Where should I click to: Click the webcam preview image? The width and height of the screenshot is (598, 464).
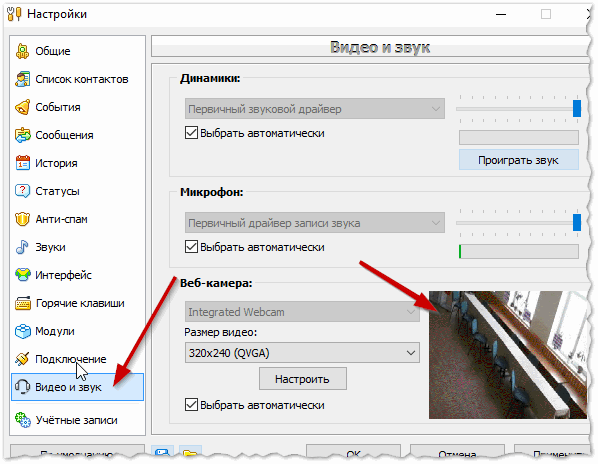tap(508, 355)
